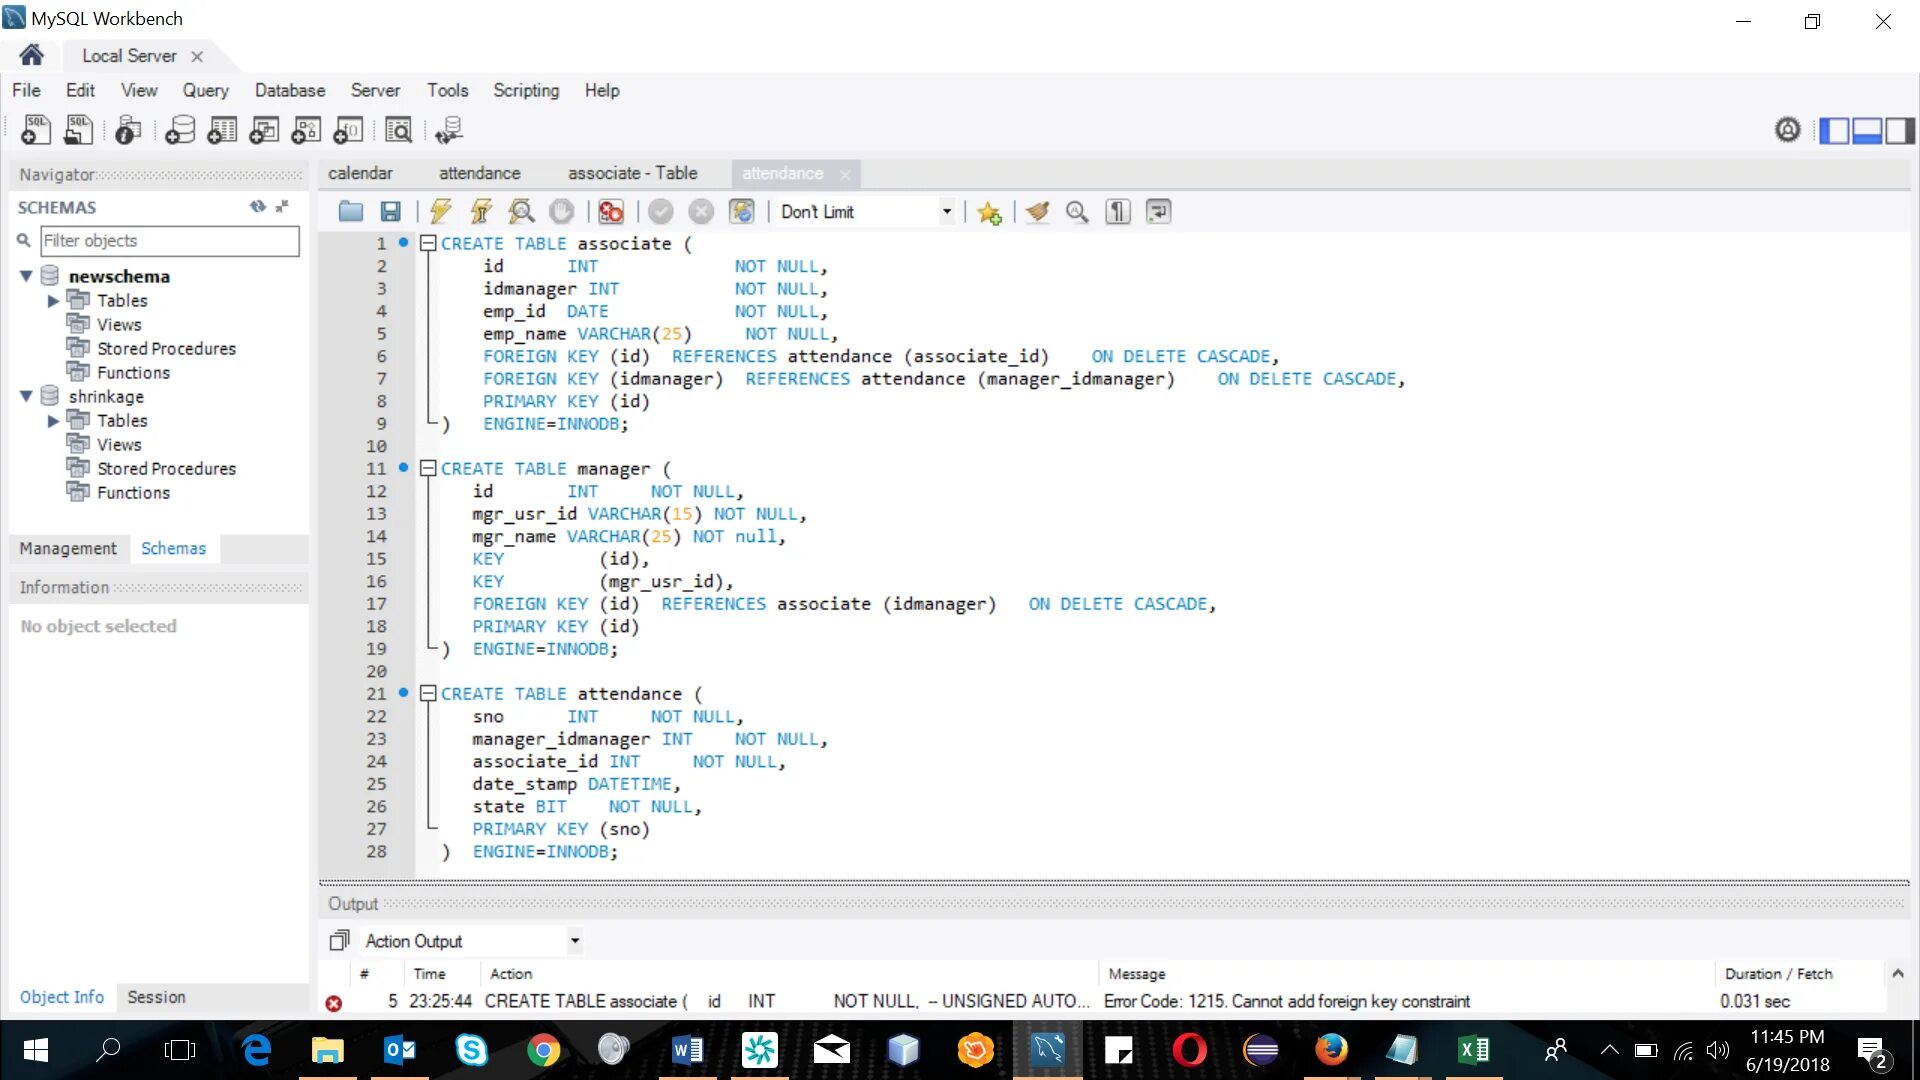
Task: Toggle word wrap in editor toolbar
Action: tap(1158, 211)
